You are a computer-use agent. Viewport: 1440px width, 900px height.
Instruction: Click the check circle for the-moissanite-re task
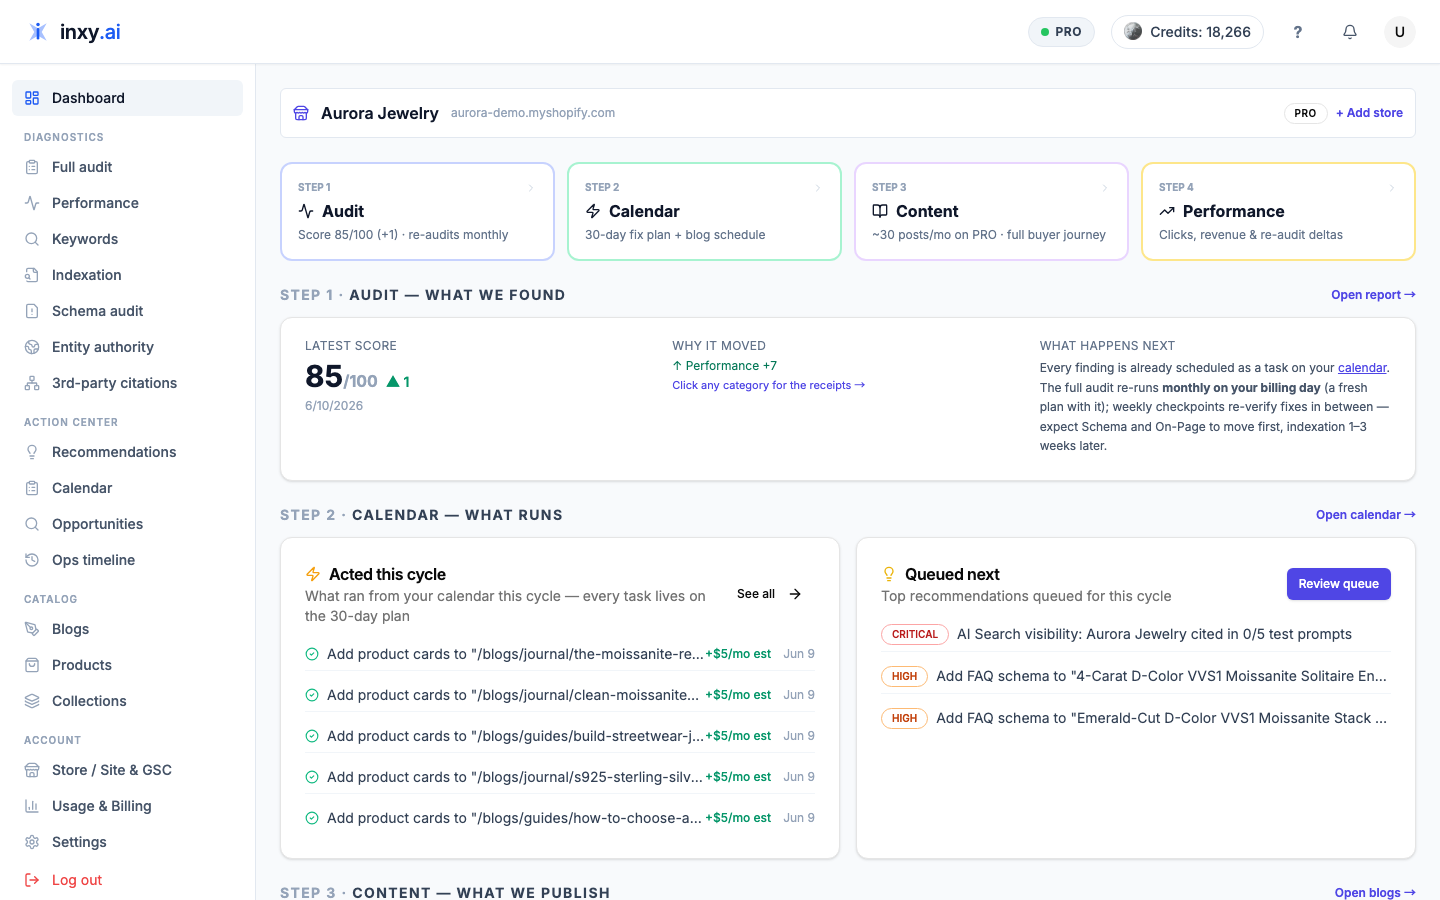tap(312, 654)
